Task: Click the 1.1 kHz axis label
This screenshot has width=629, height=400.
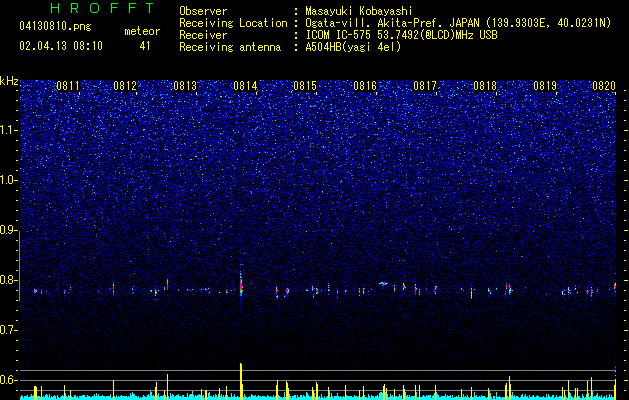Action: [9, 130]
